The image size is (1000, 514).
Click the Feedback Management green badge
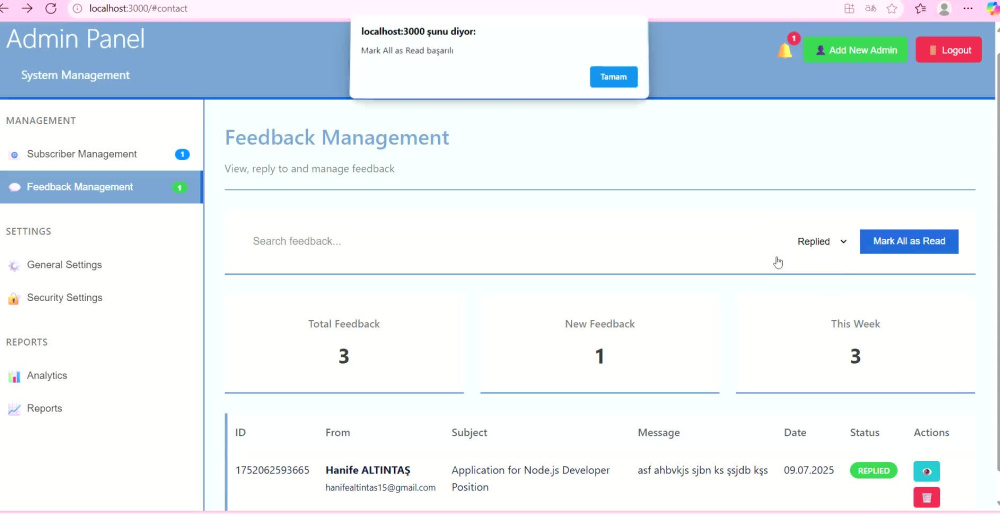click(180, 187)
